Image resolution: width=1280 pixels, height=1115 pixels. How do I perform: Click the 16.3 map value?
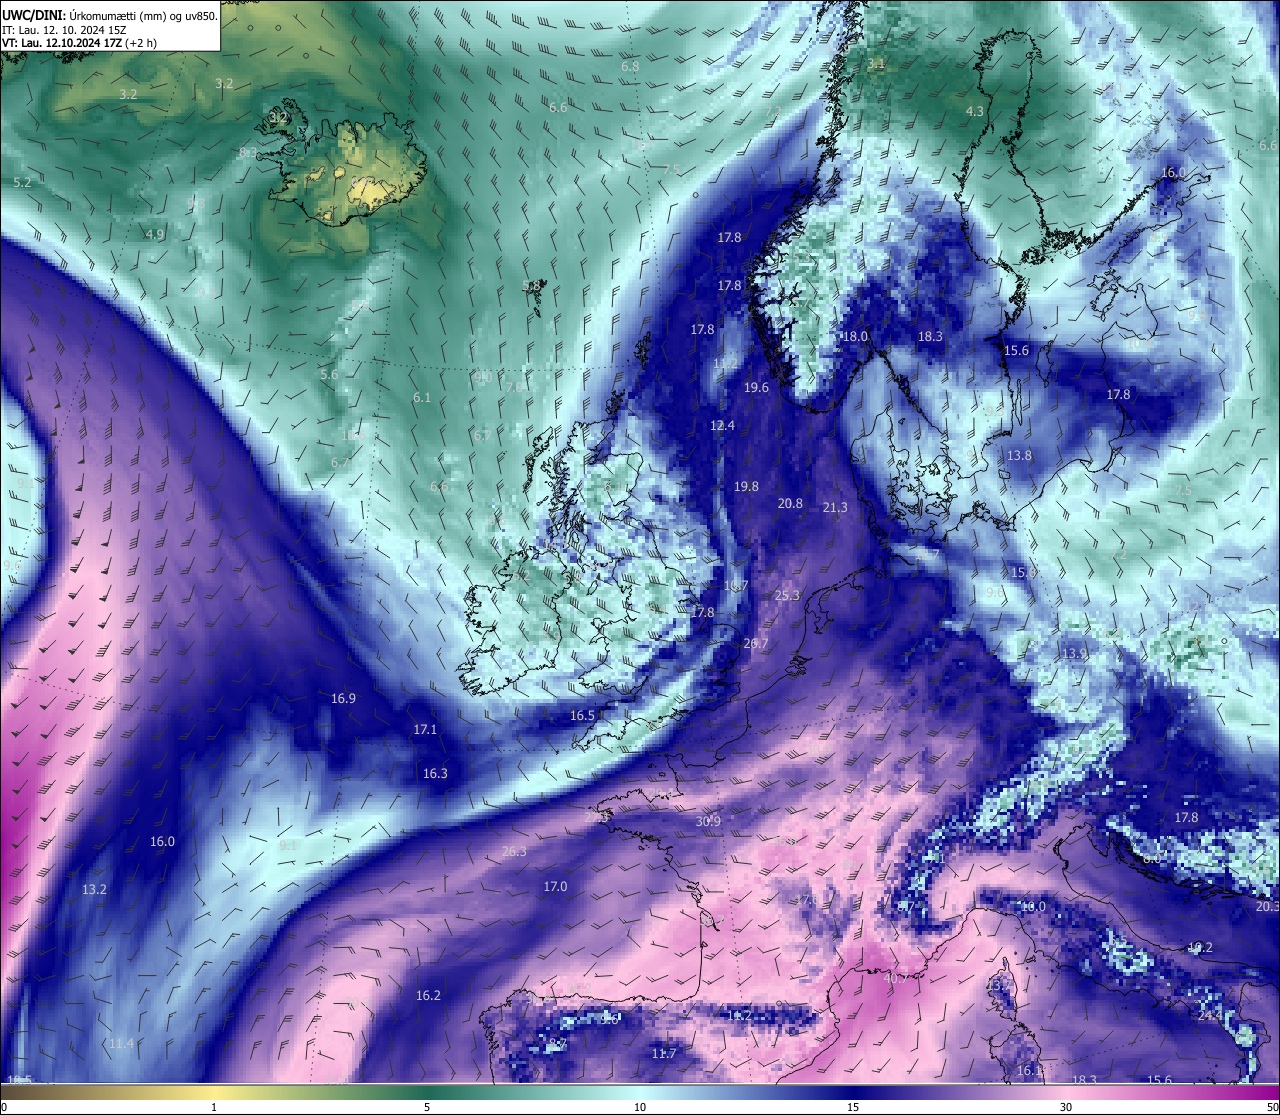point(435,773)
